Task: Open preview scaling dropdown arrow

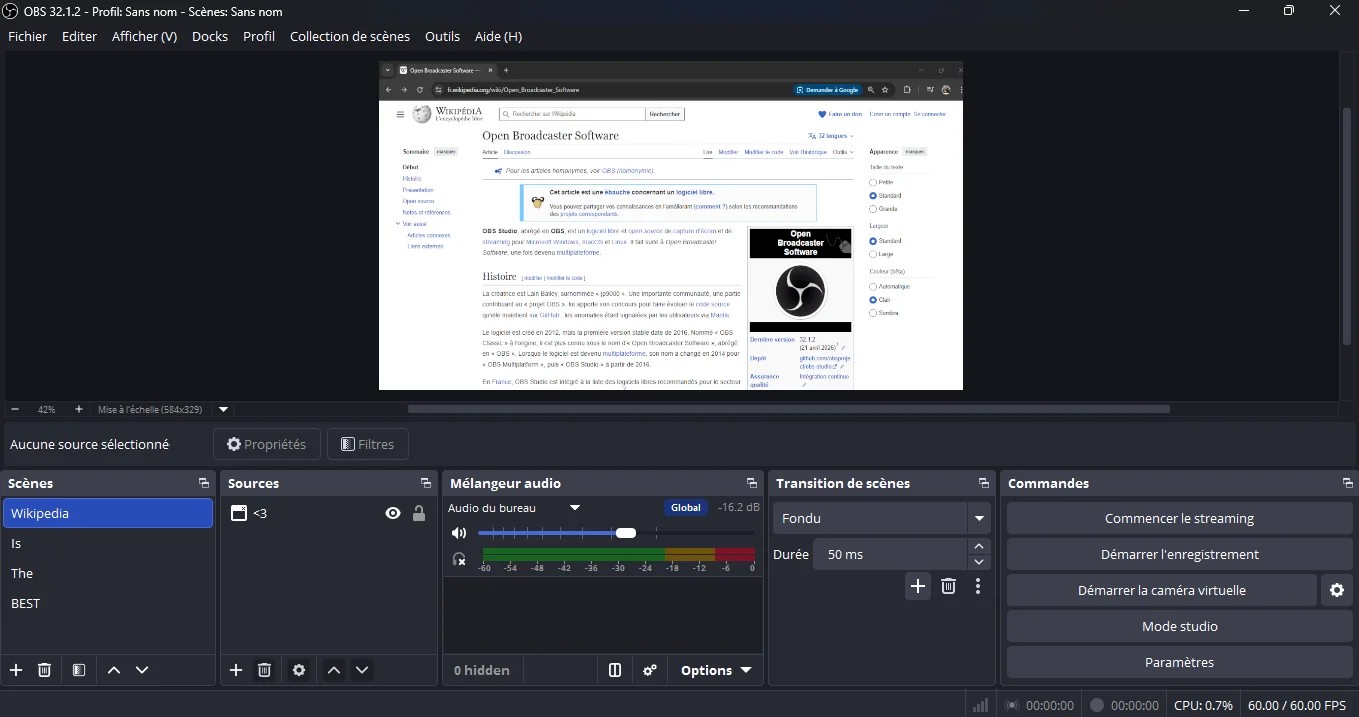Action: pyautogui.click(x=224, y=409)
